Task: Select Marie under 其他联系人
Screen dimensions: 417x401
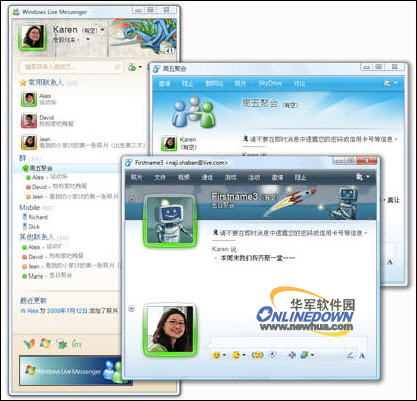Action: point(47,276)
